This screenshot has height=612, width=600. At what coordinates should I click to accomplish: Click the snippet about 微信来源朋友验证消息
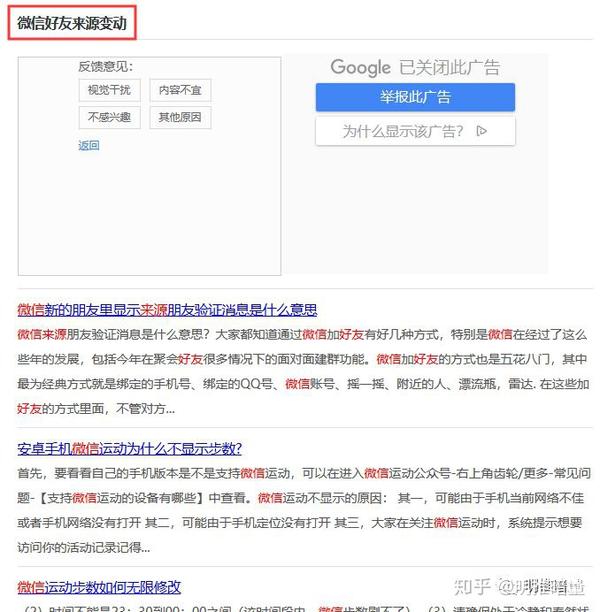pos(303,372)
